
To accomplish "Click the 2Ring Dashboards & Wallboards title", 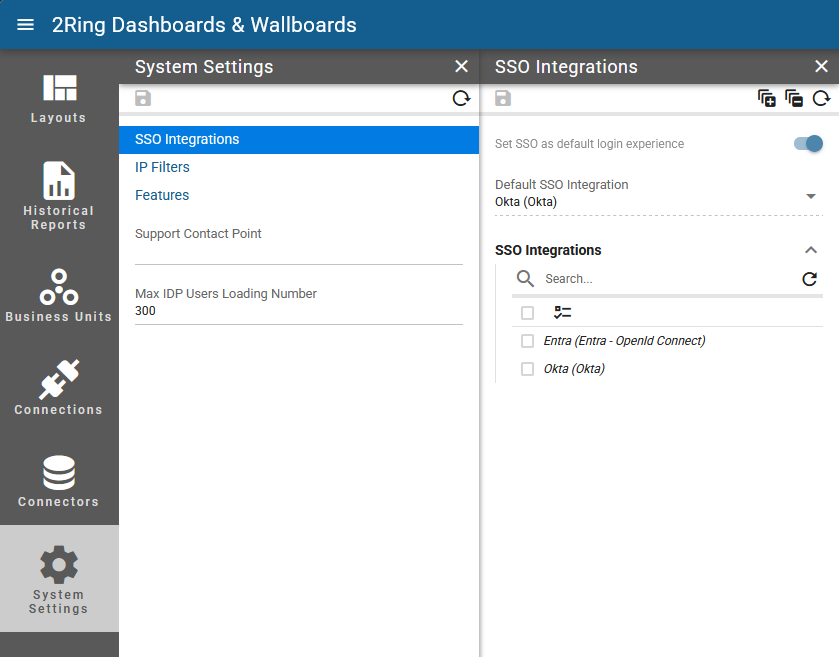I will 204,25.
